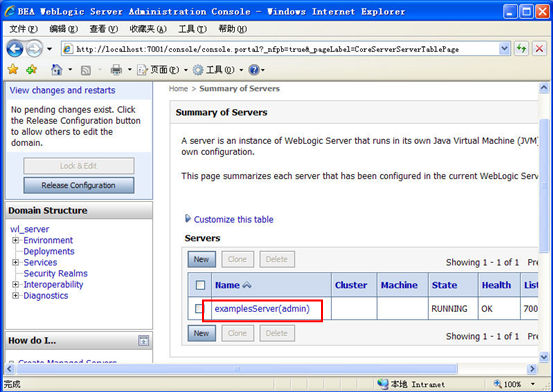Click the Add to Favorites star icon
The image size is (553, 392).
click(31, 70)
